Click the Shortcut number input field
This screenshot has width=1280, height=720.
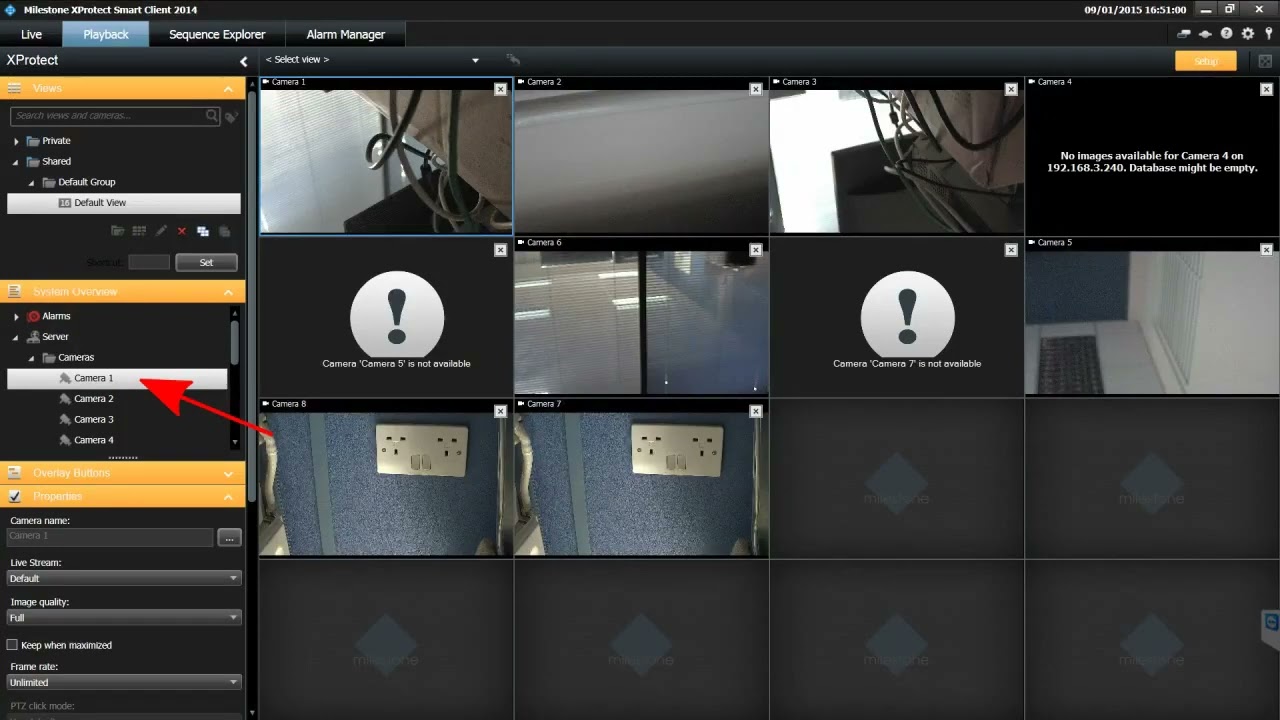149,262
